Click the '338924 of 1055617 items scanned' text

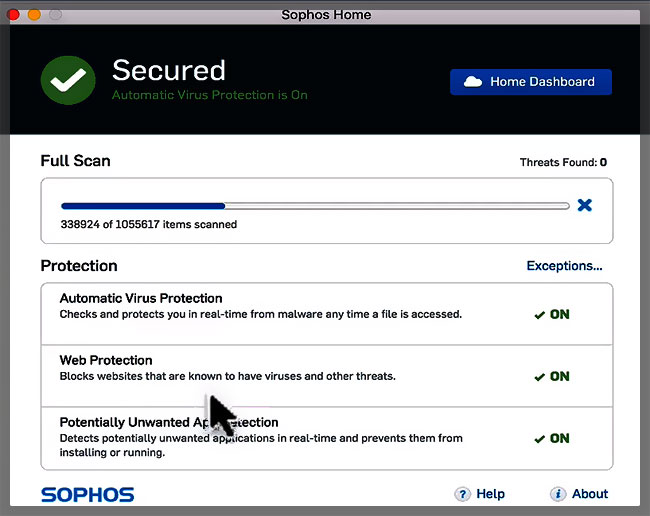coord(149,224)
